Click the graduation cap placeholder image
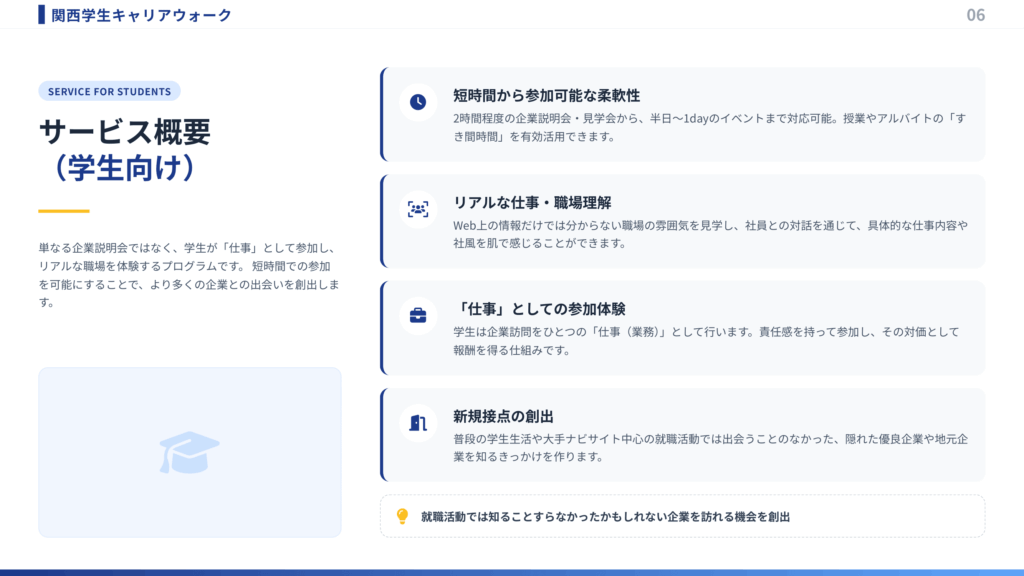 pyautogui.click(x=188, y=451)
